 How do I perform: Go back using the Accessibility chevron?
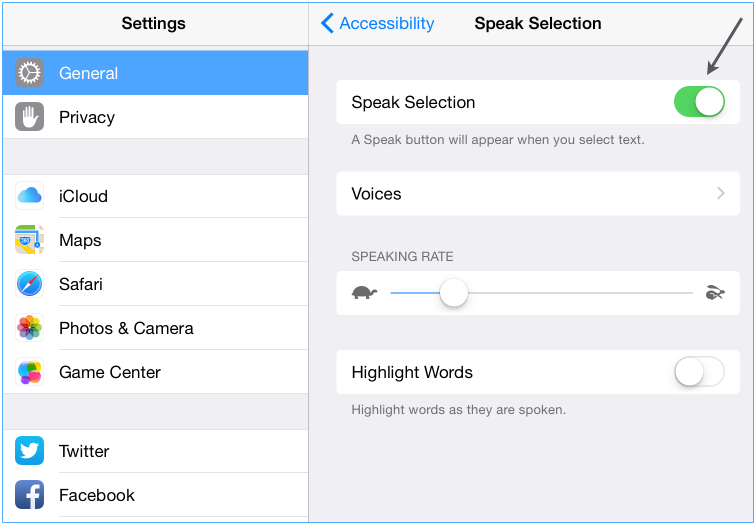327,23
